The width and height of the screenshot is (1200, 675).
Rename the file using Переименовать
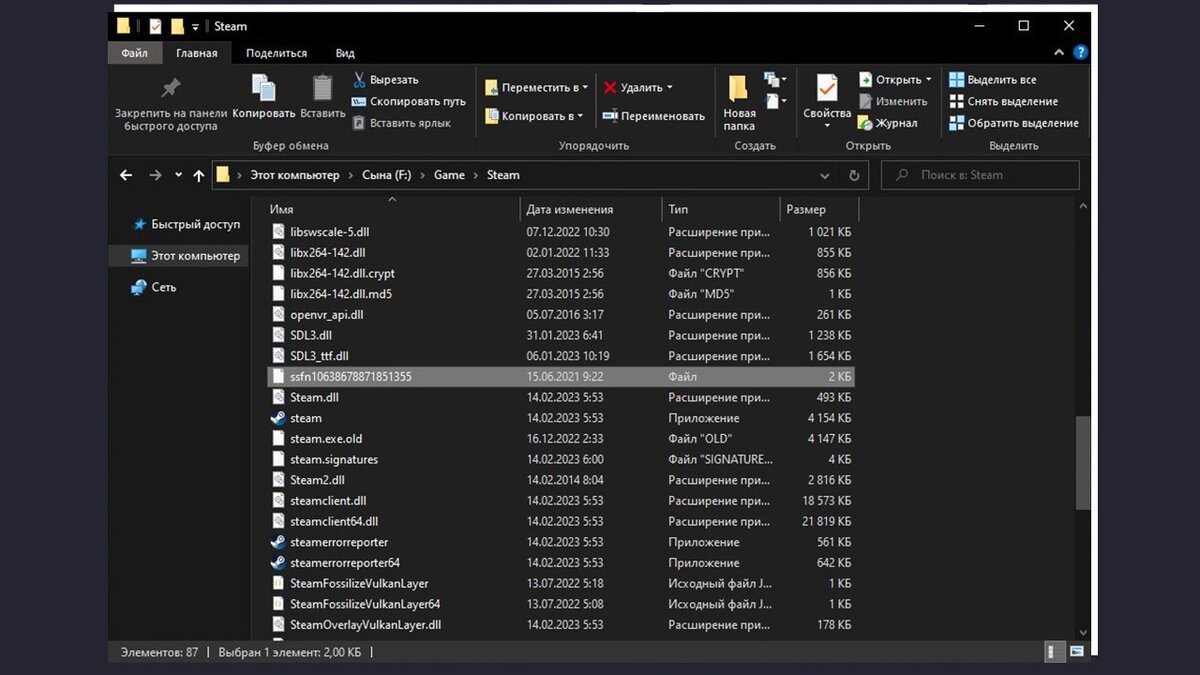(654, 116)
